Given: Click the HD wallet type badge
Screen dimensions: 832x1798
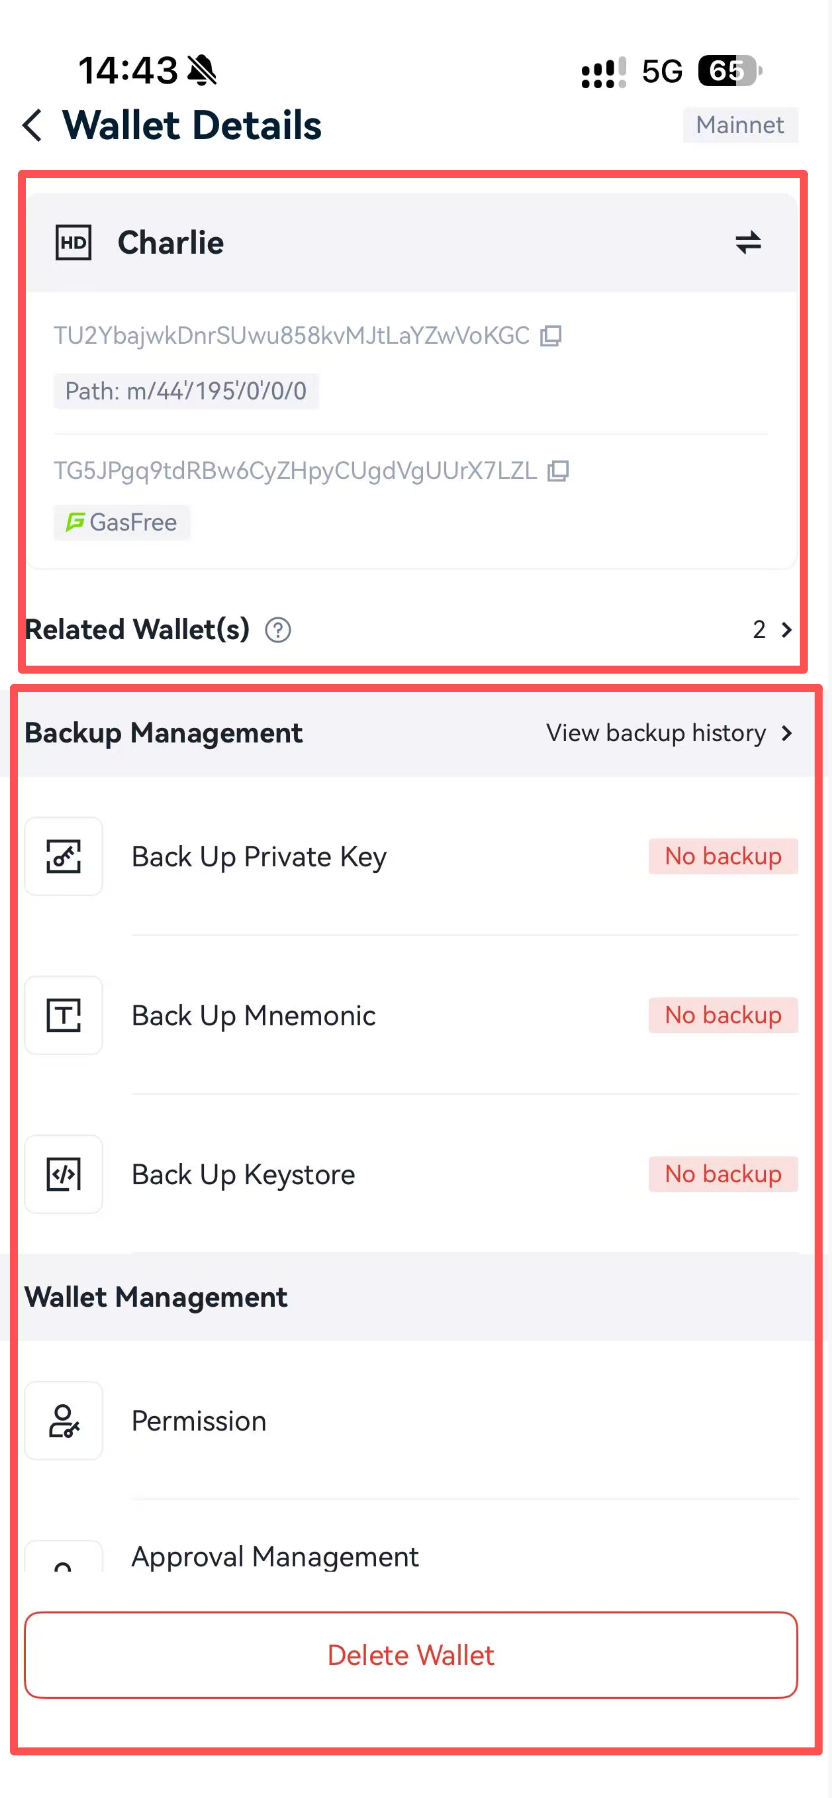Looking at the screenshot, I should [73, 243].
